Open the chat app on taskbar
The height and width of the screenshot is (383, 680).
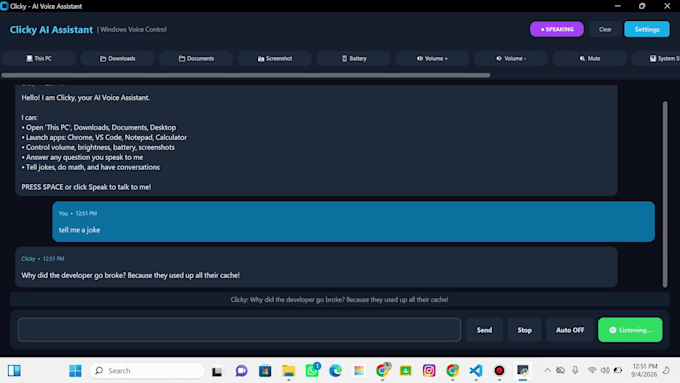(x=242, y=371)
